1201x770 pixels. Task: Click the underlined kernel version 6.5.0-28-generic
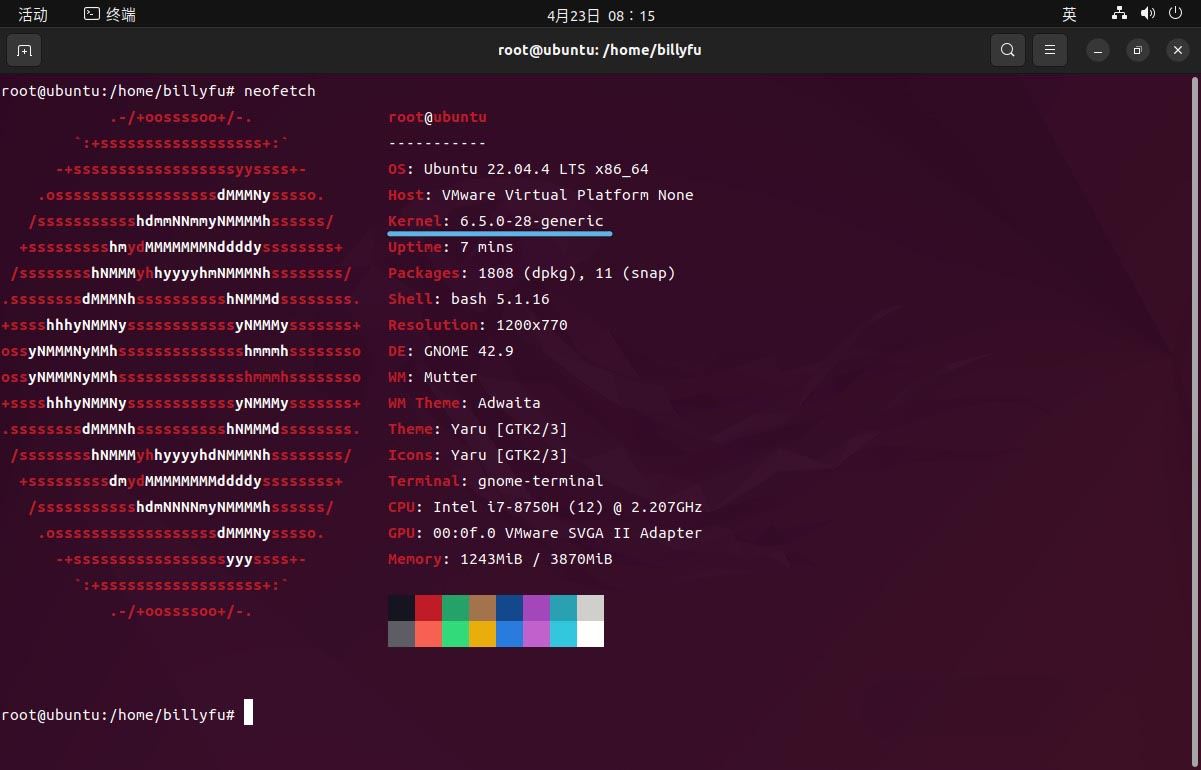pyautogui.click(x=531, y=221)
